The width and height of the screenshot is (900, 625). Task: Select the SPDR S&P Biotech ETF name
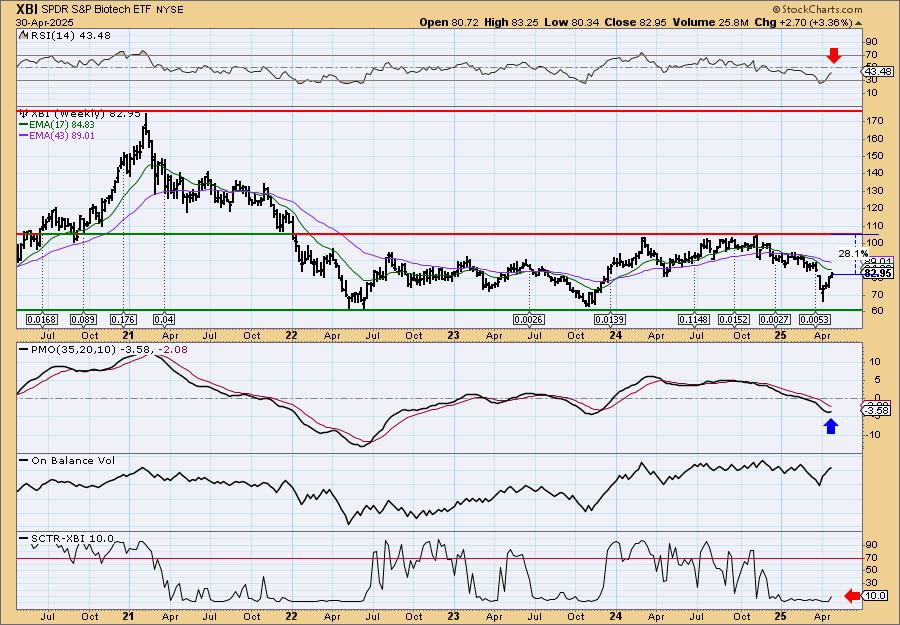coord(95,10)
